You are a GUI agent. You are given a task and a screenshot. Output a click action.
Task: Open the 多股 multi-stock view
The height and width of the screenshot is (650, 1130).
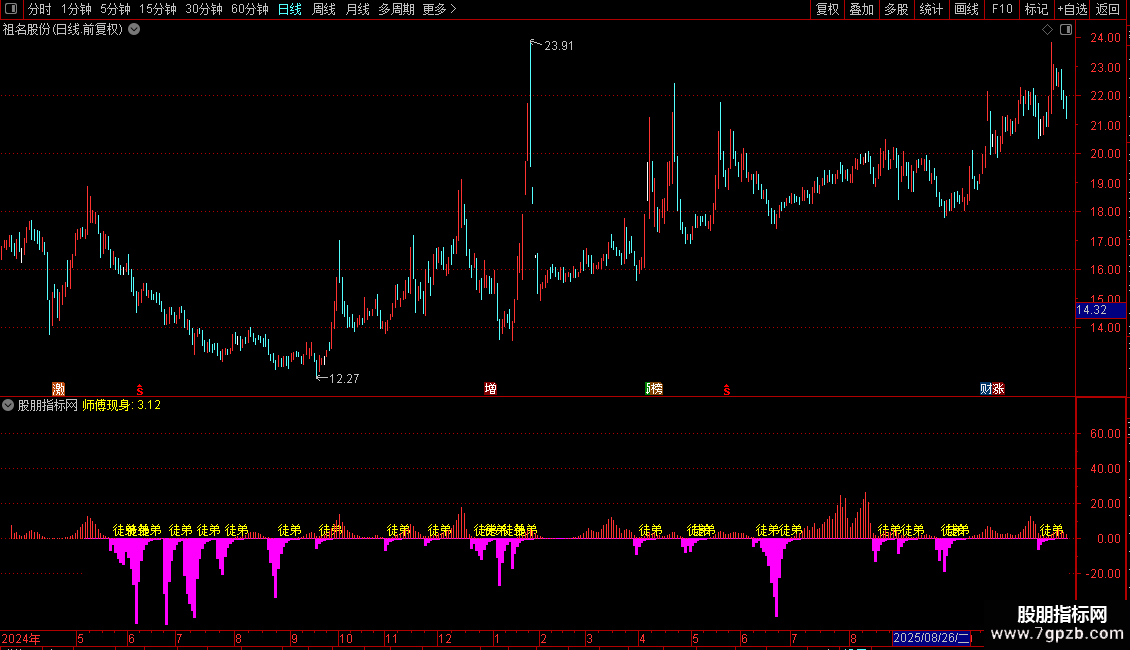tap(896, 9)
